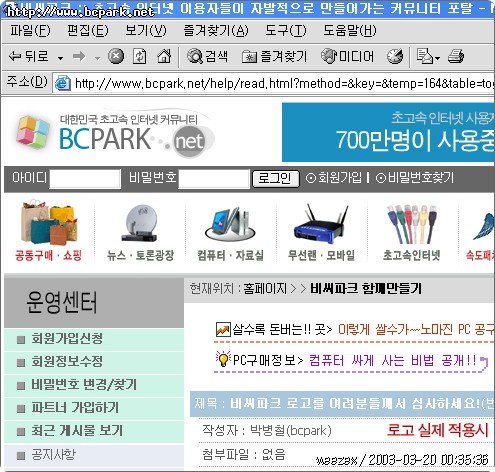This screenshot has width=495, height=472.
Task: Open the back history dropdown arrow
Action: click(60, 58)
